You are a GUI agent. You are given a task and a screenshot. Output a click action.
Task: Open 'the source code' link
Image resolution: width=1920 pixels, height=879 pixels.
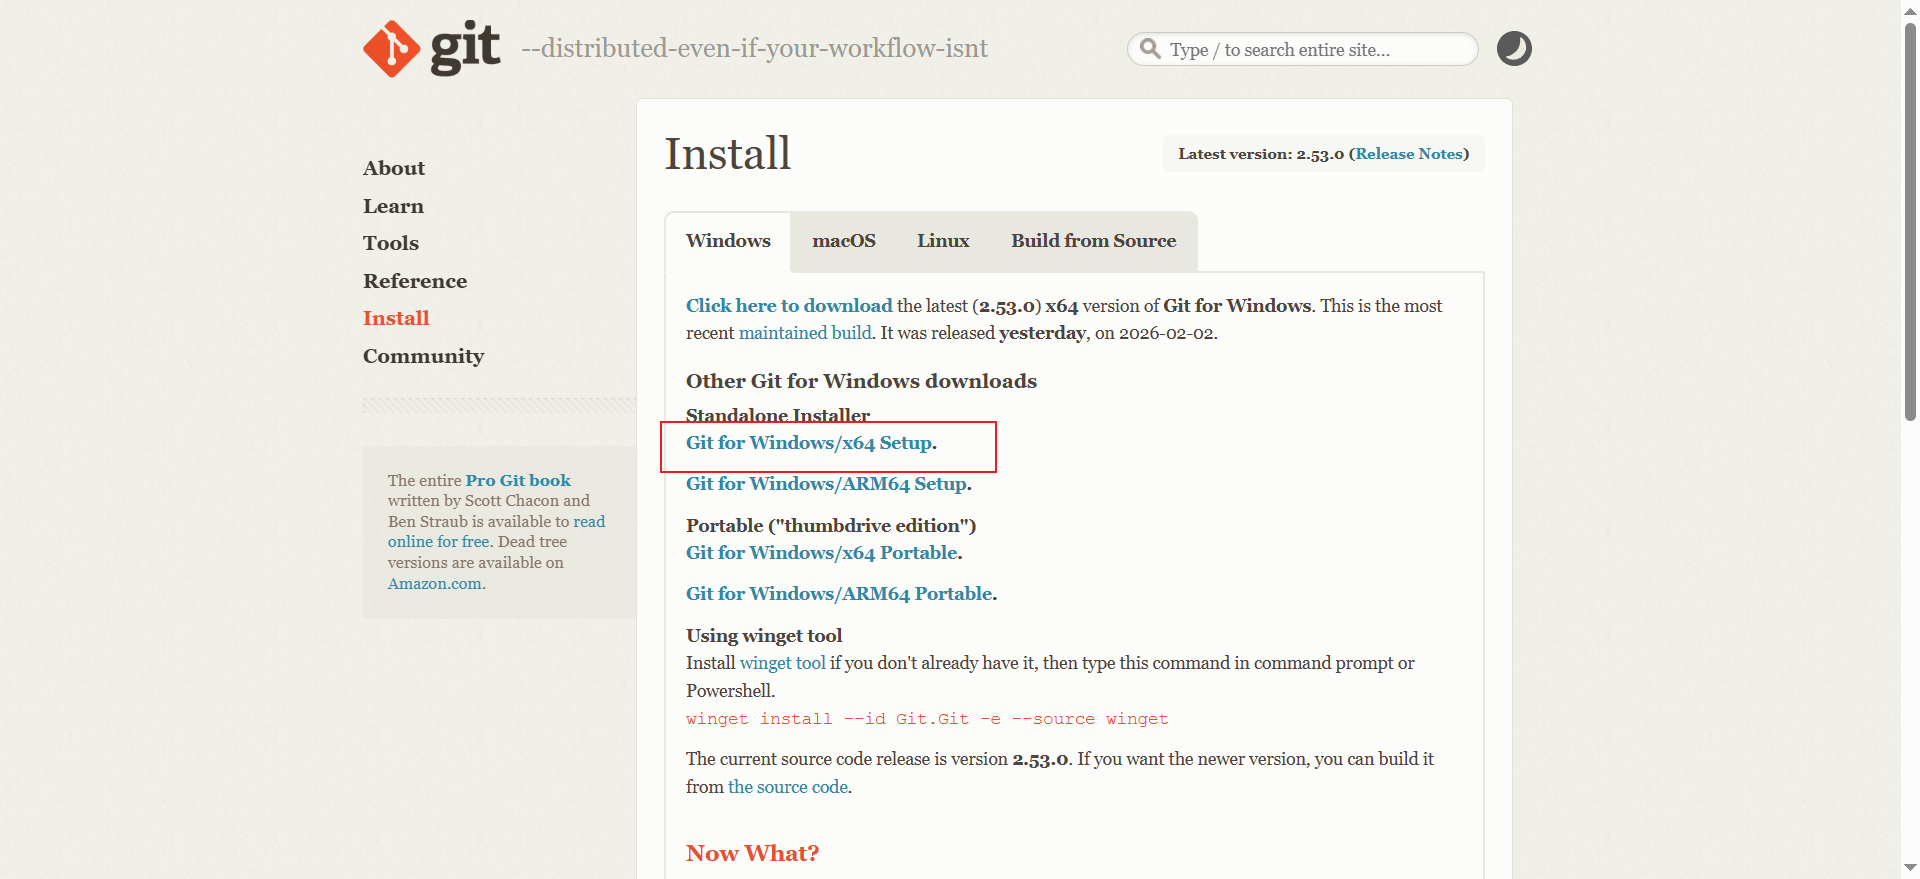coord(788,787)
